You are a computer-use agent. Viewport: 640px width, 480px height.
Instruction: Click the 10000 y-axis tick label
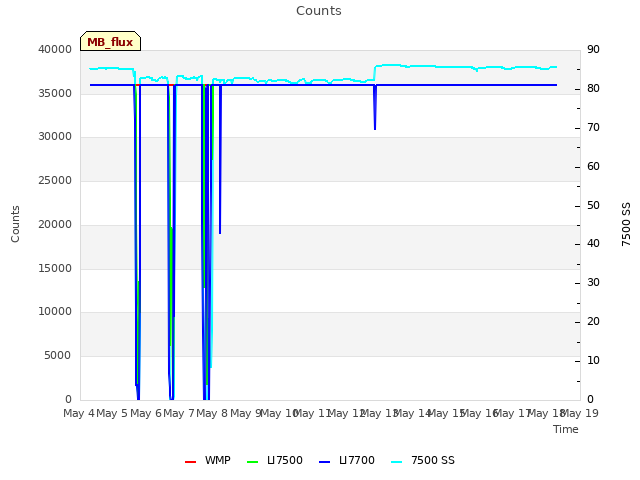coord(55,312)
